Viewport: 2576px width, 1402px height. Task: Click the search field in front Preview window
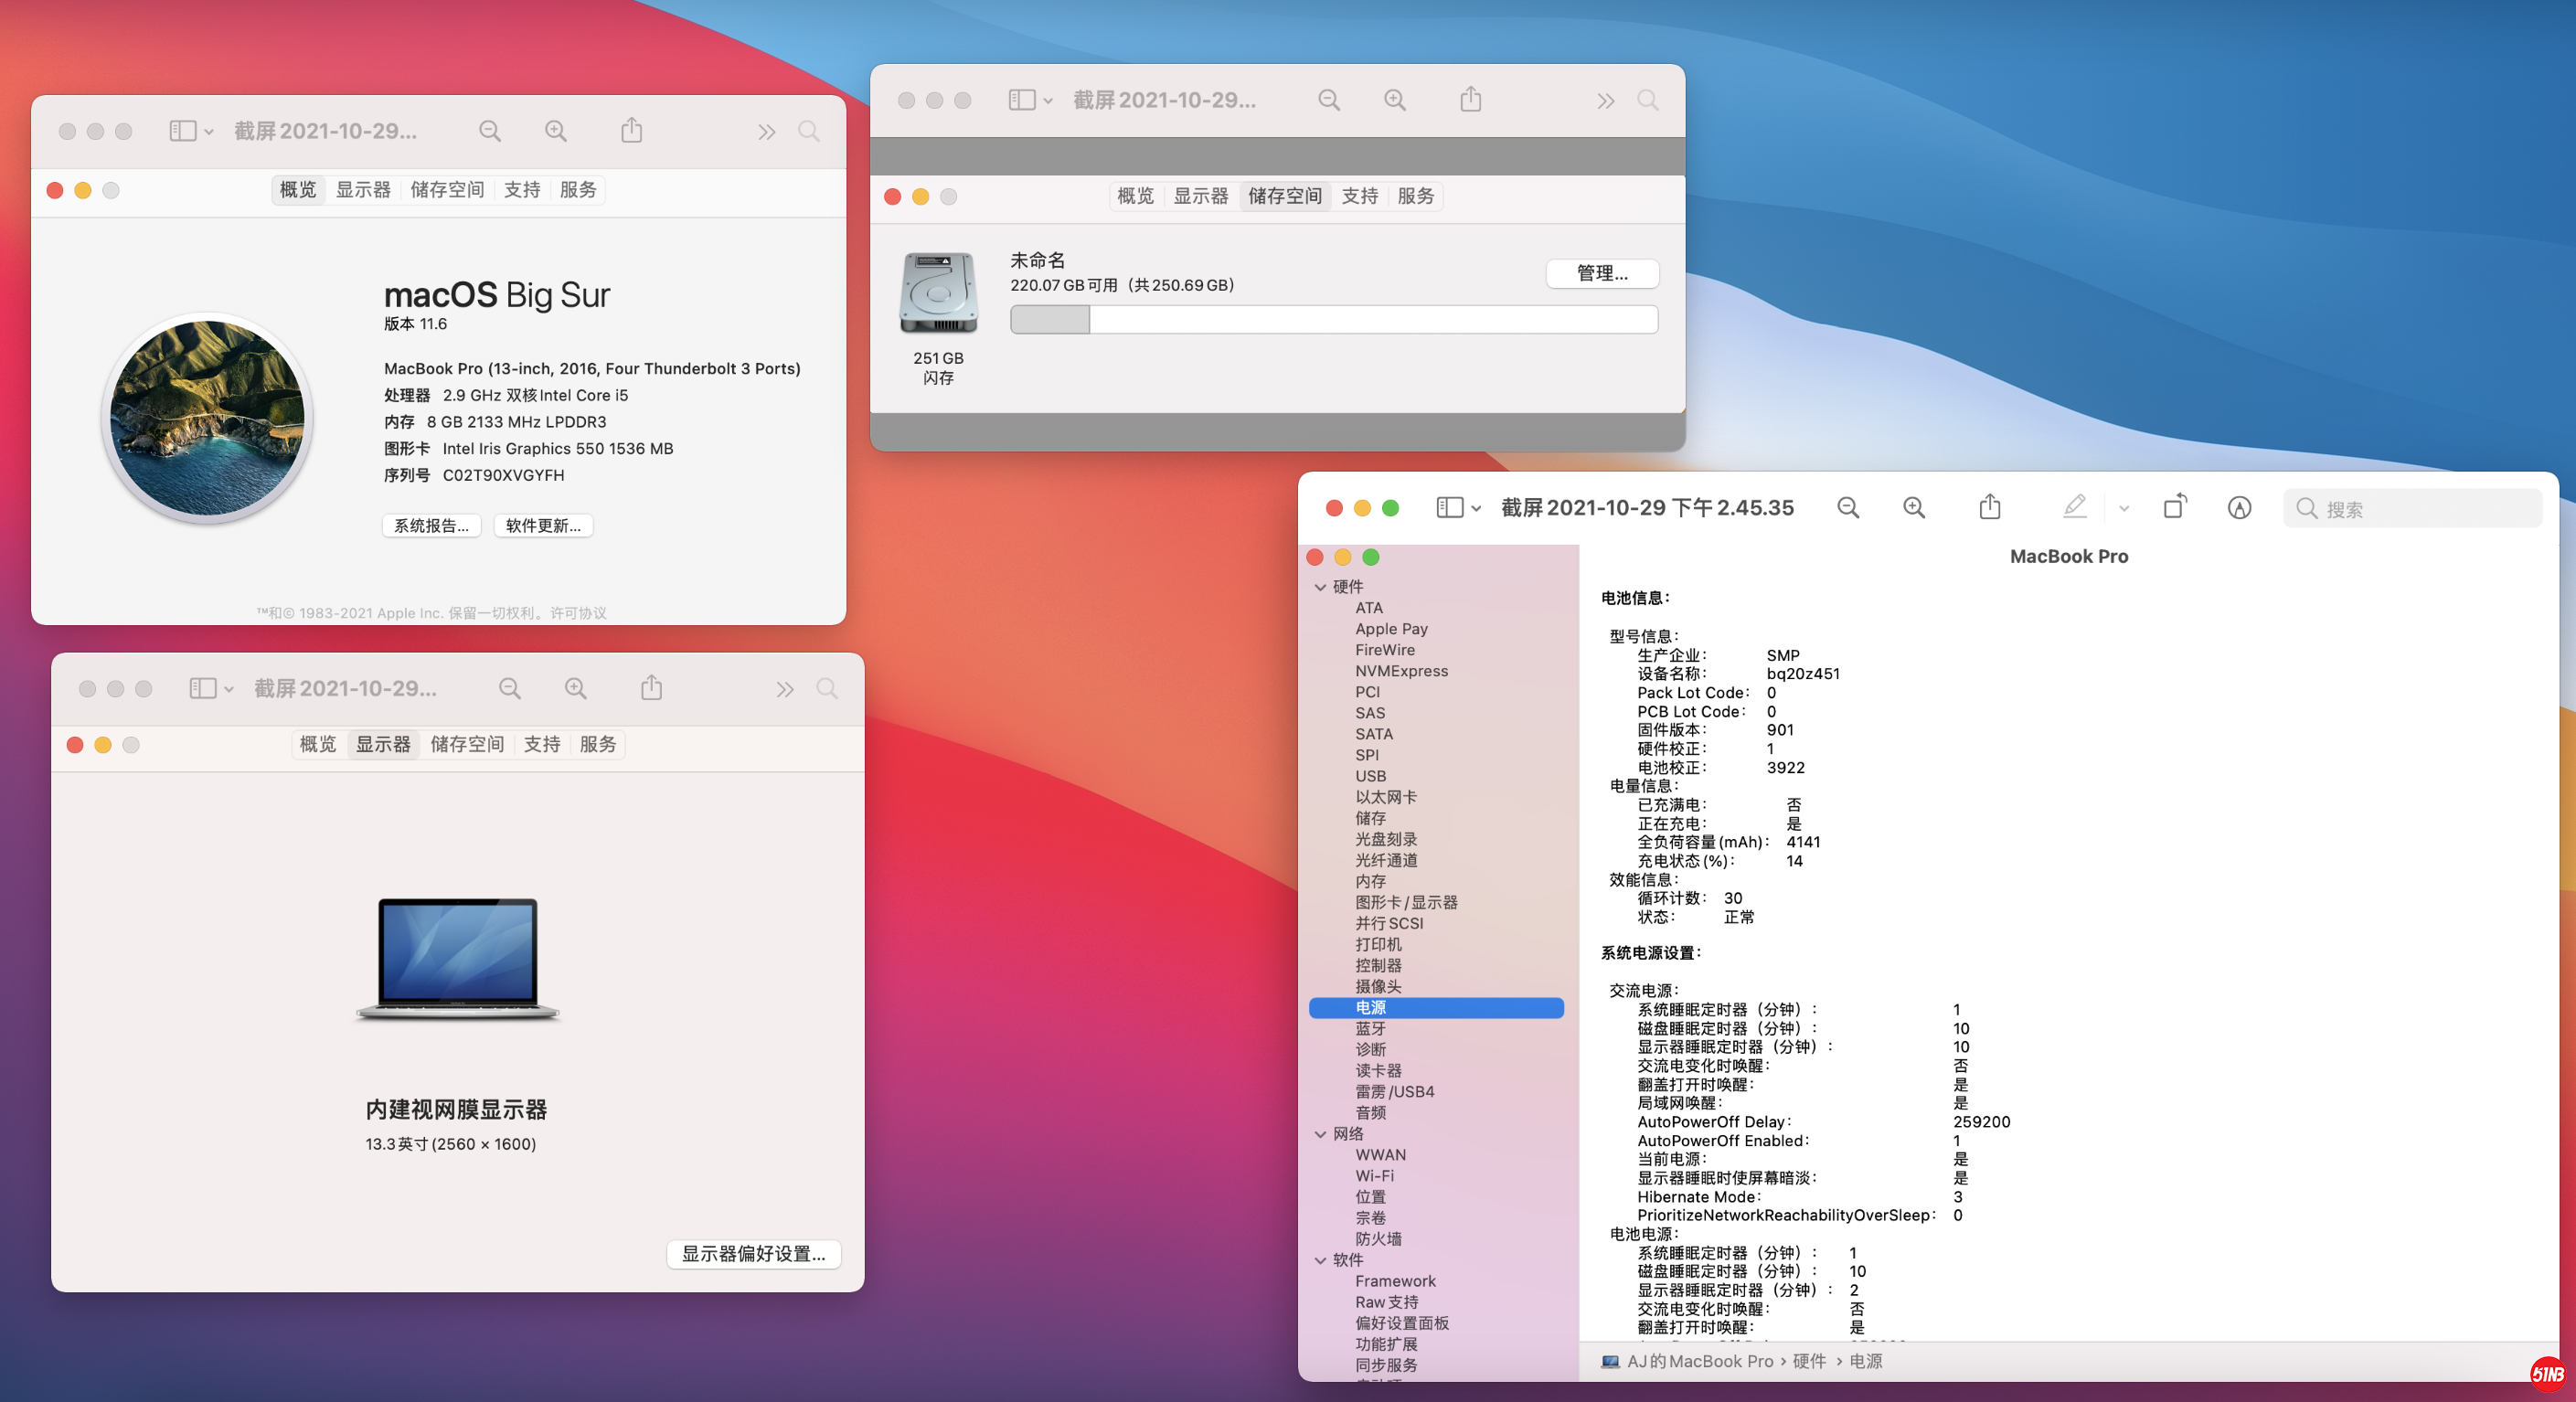[2413, 509]
